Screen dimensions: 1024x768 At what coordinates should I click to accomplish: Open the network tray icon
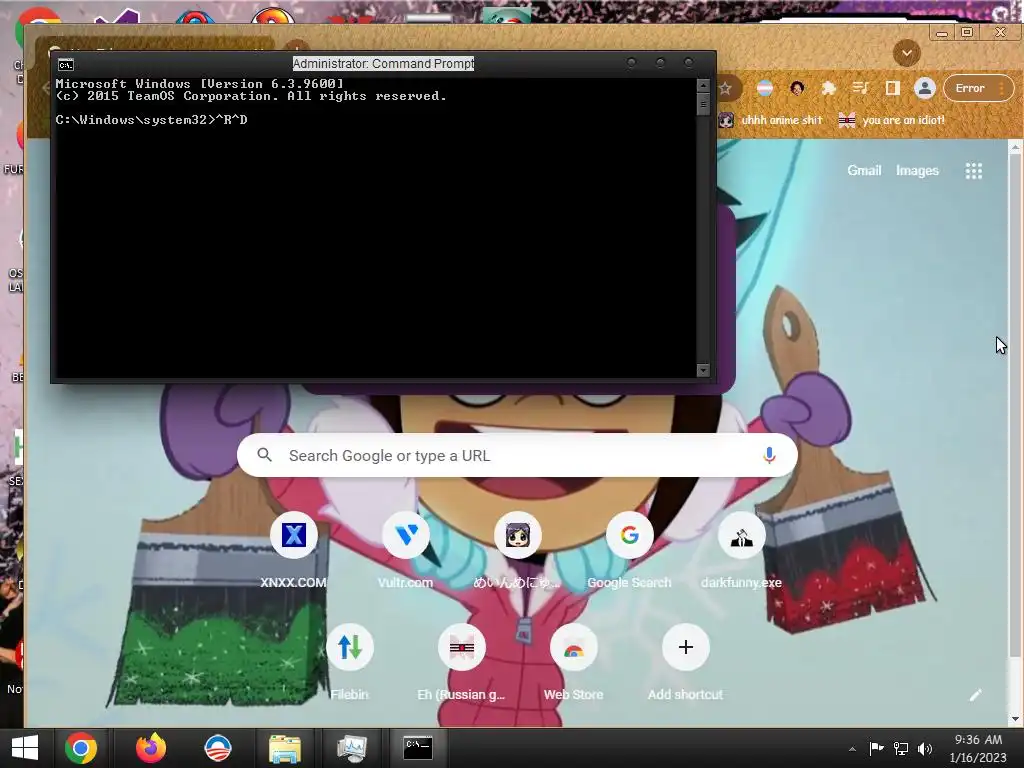click(x=901, y=748)
